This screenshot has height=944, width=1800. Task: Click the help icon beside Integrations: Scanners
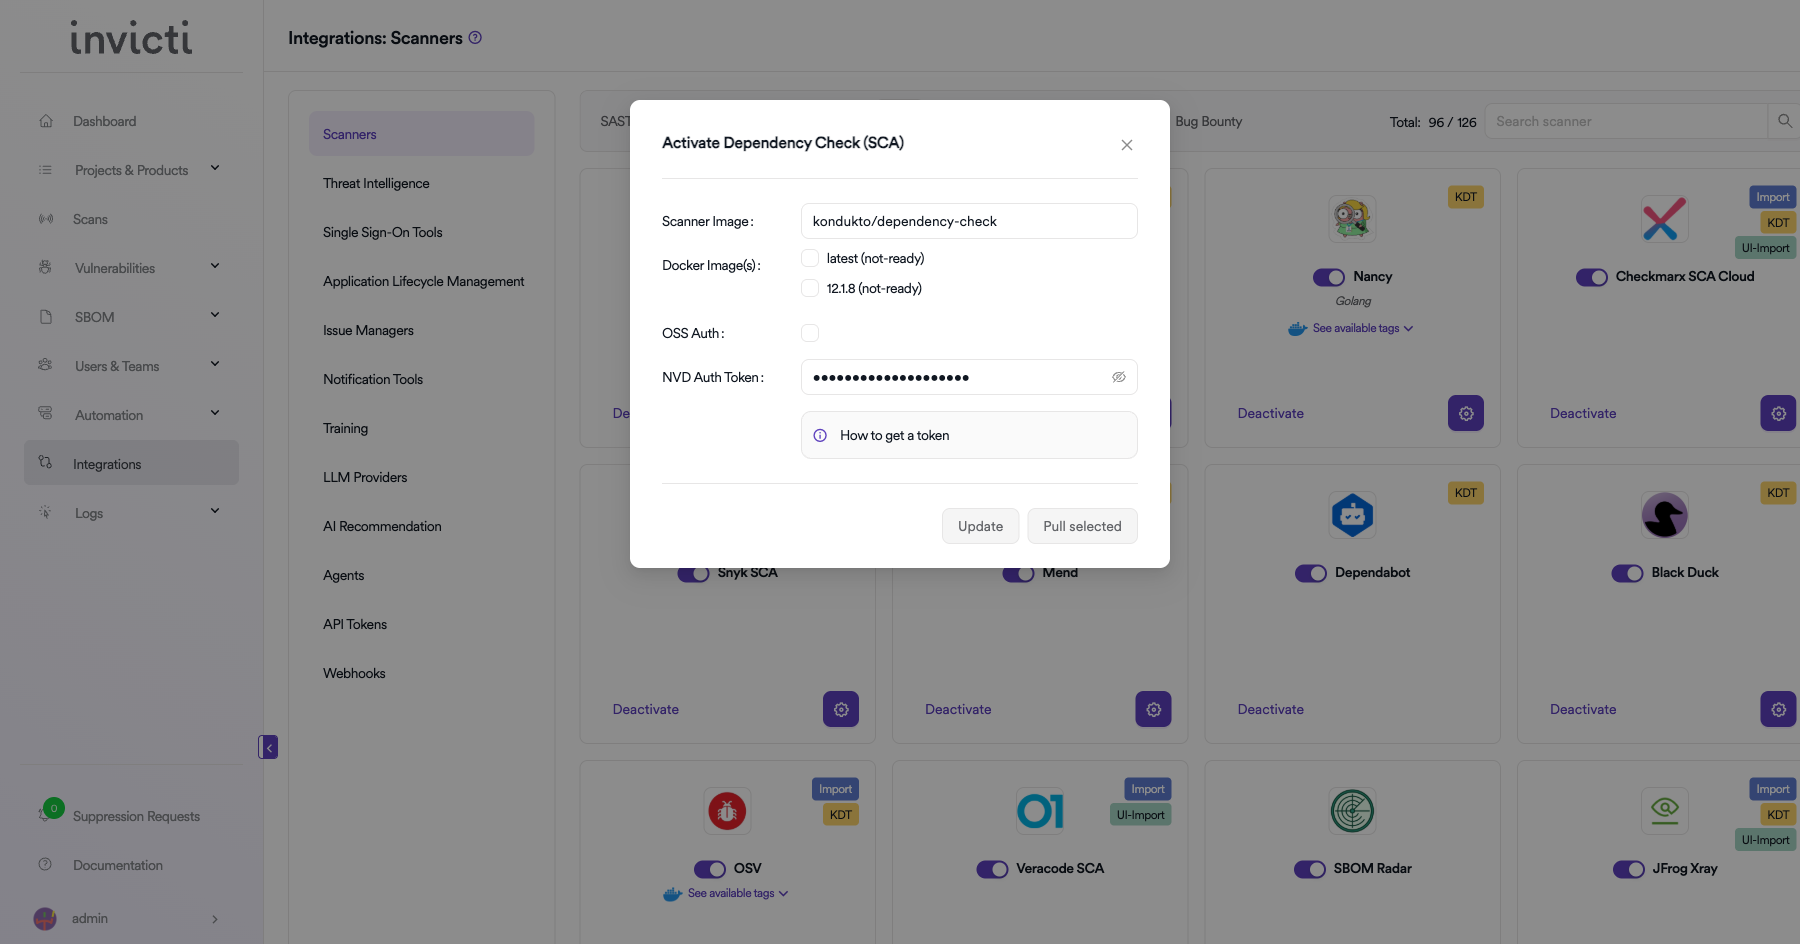coord(476,38)
